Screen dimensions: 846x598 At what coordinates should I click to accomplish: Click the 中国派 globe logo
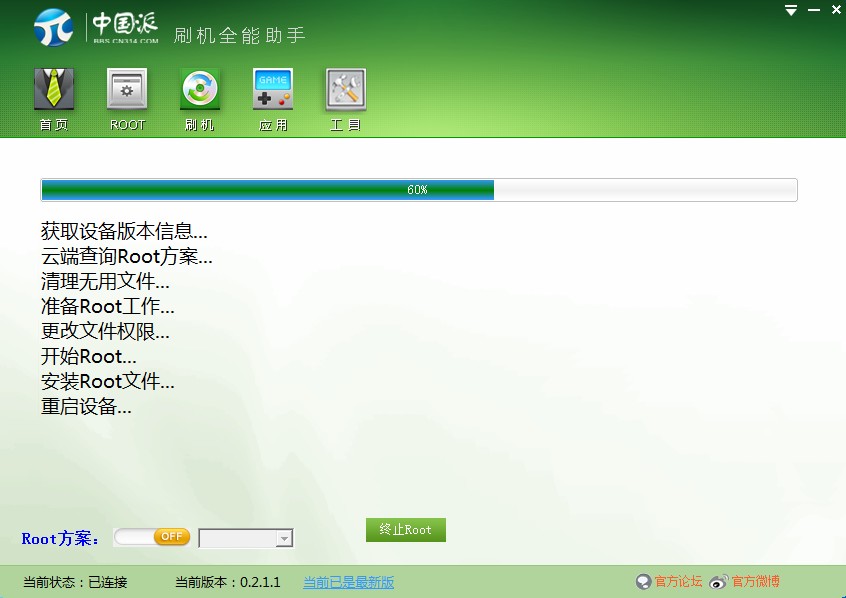pos(53,27)
